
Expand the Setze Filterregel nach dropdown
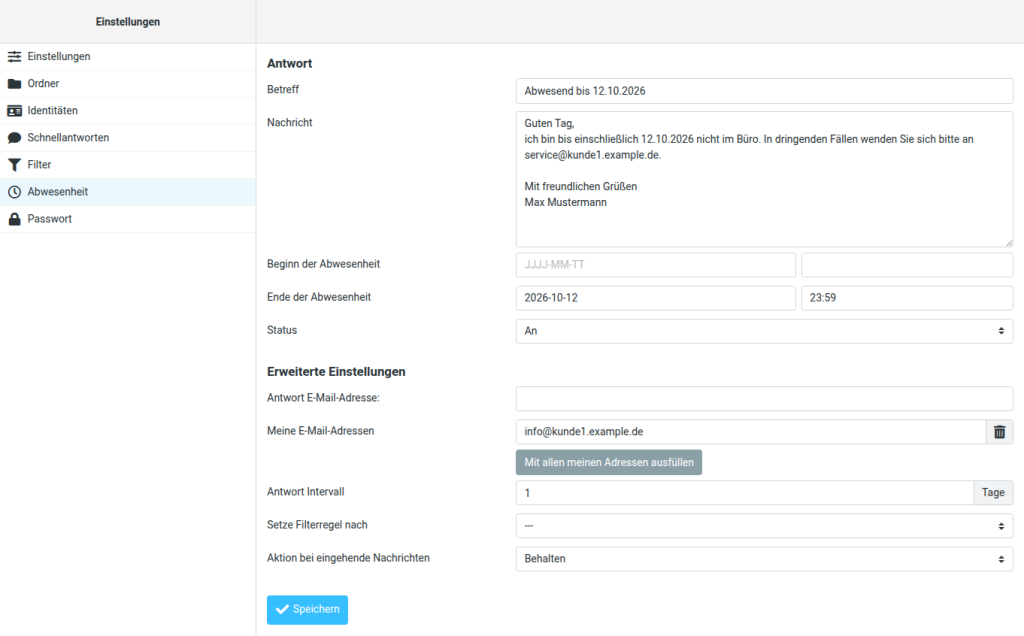[764, 526]
